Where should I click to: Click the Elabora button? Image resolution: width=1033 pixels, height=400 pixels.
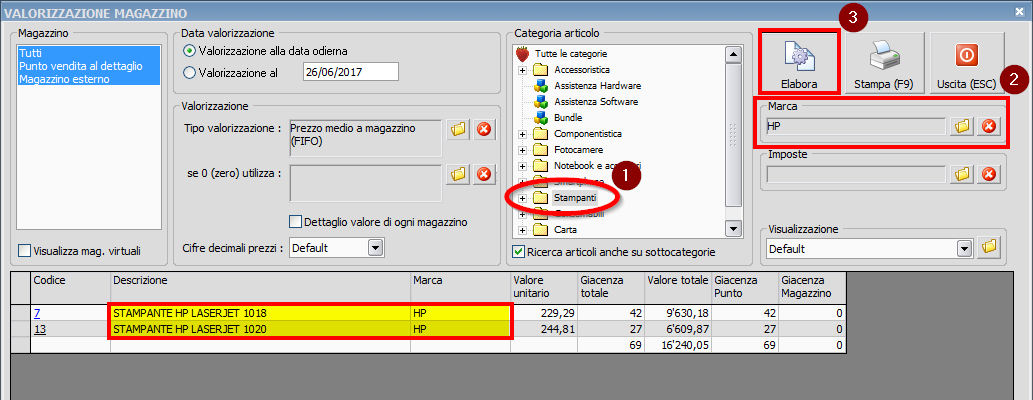pos(799,61)
